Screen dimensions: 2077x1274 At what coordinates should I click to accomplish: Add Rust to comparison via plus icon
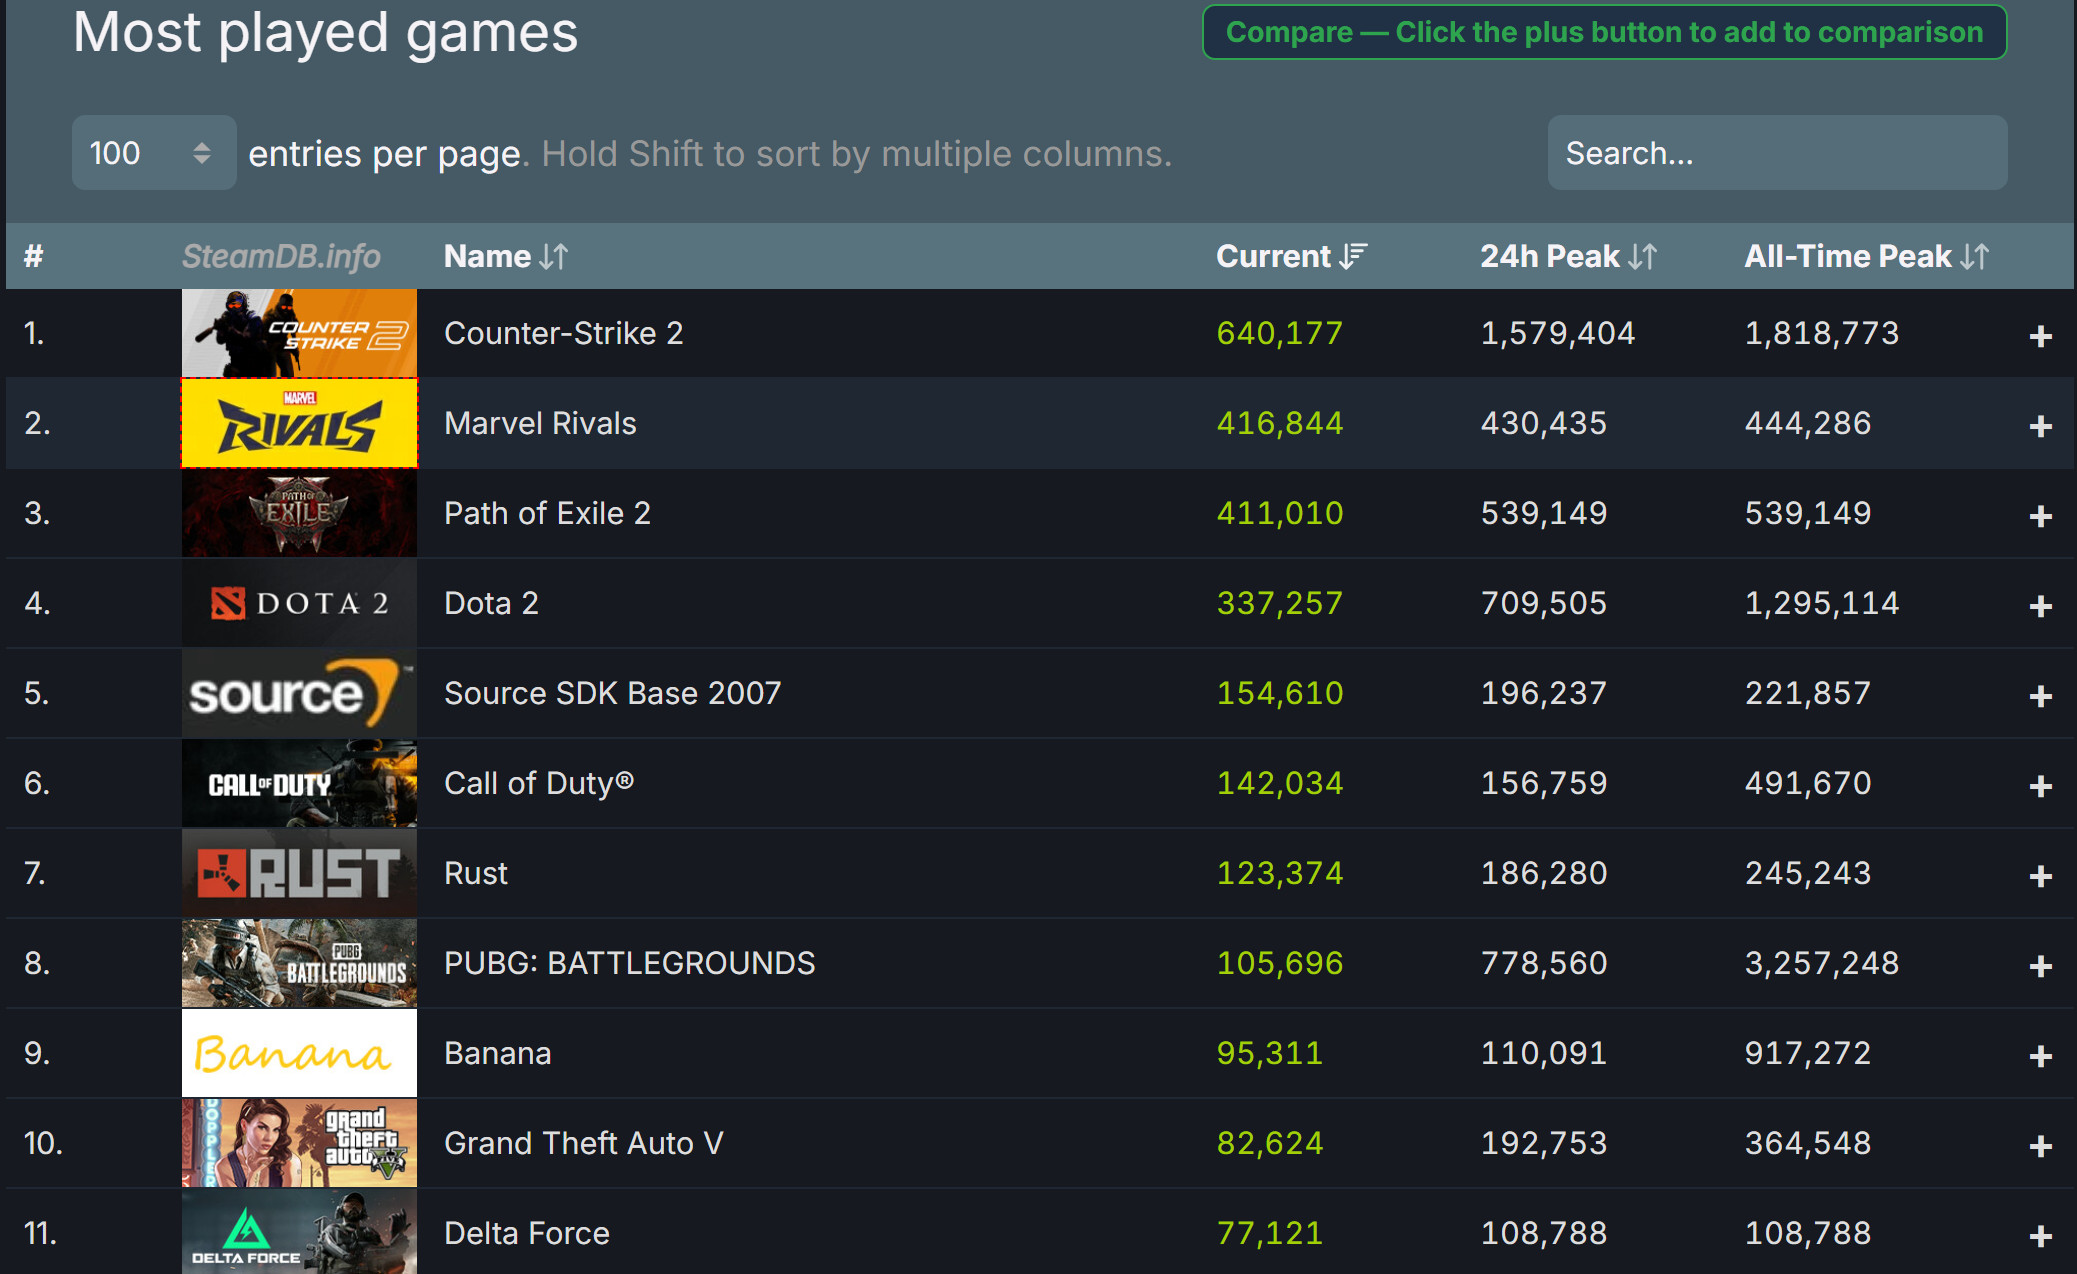tap(2040, 876)
